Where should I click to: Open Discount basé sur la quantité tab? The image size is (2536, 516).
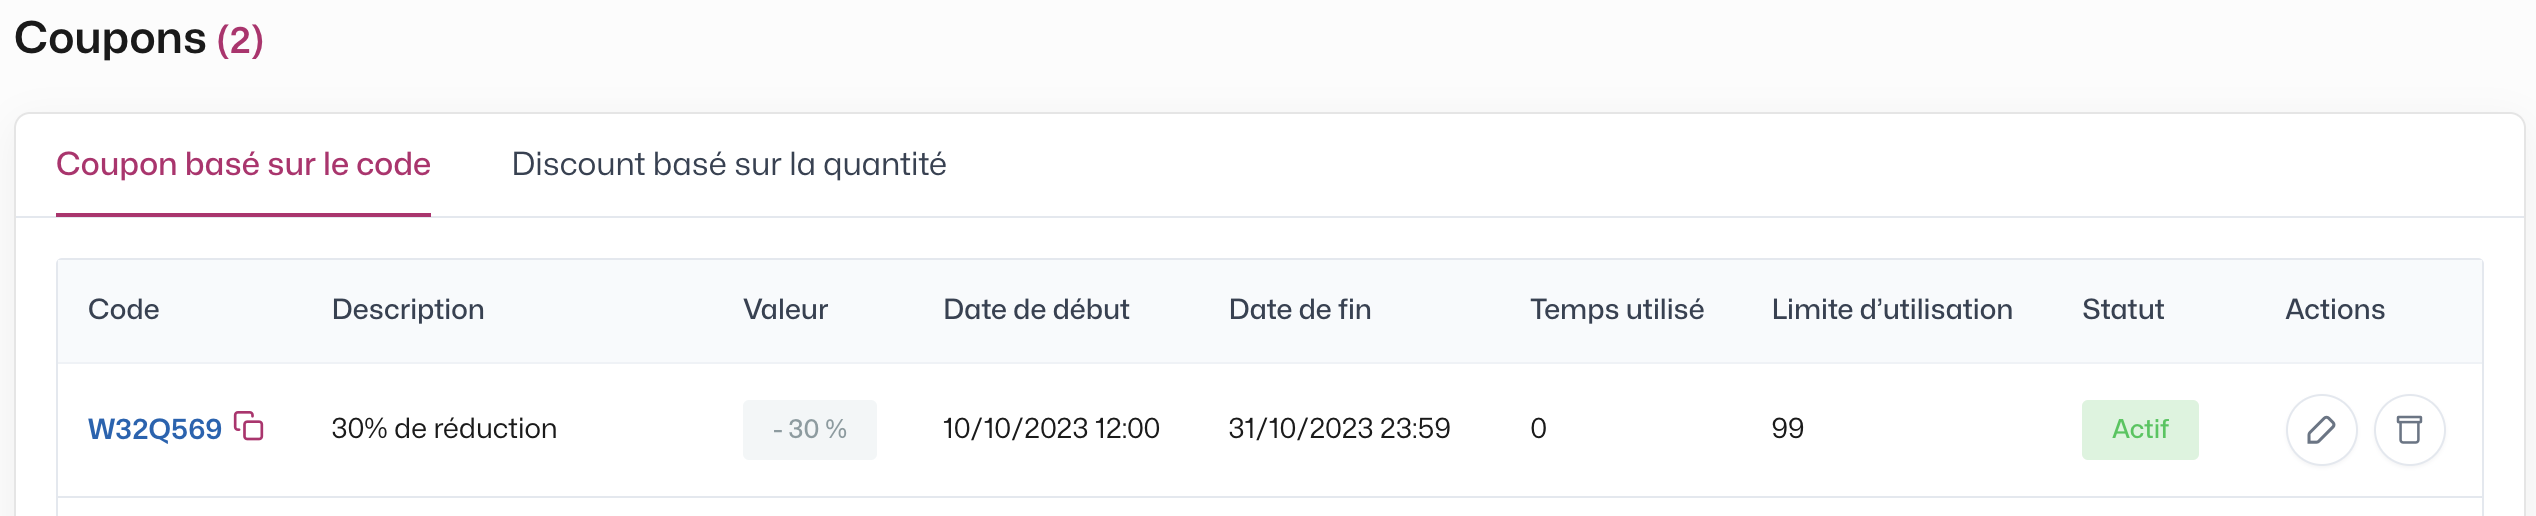pos(729,164)
